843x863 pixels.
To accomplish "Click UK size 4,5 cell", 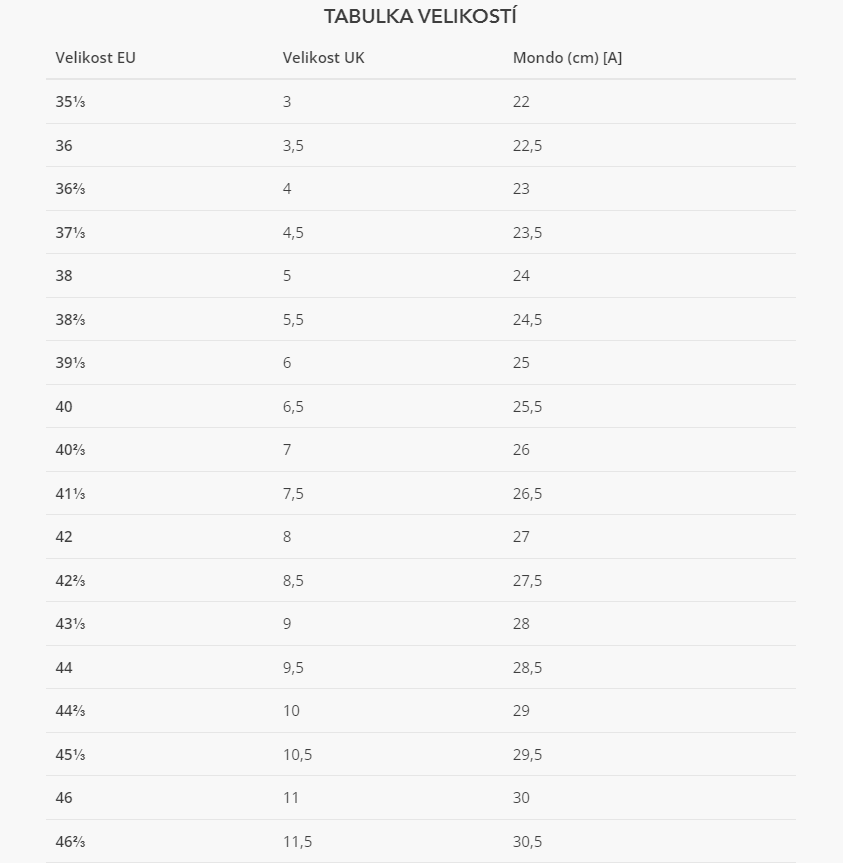I will pos(293,233).
